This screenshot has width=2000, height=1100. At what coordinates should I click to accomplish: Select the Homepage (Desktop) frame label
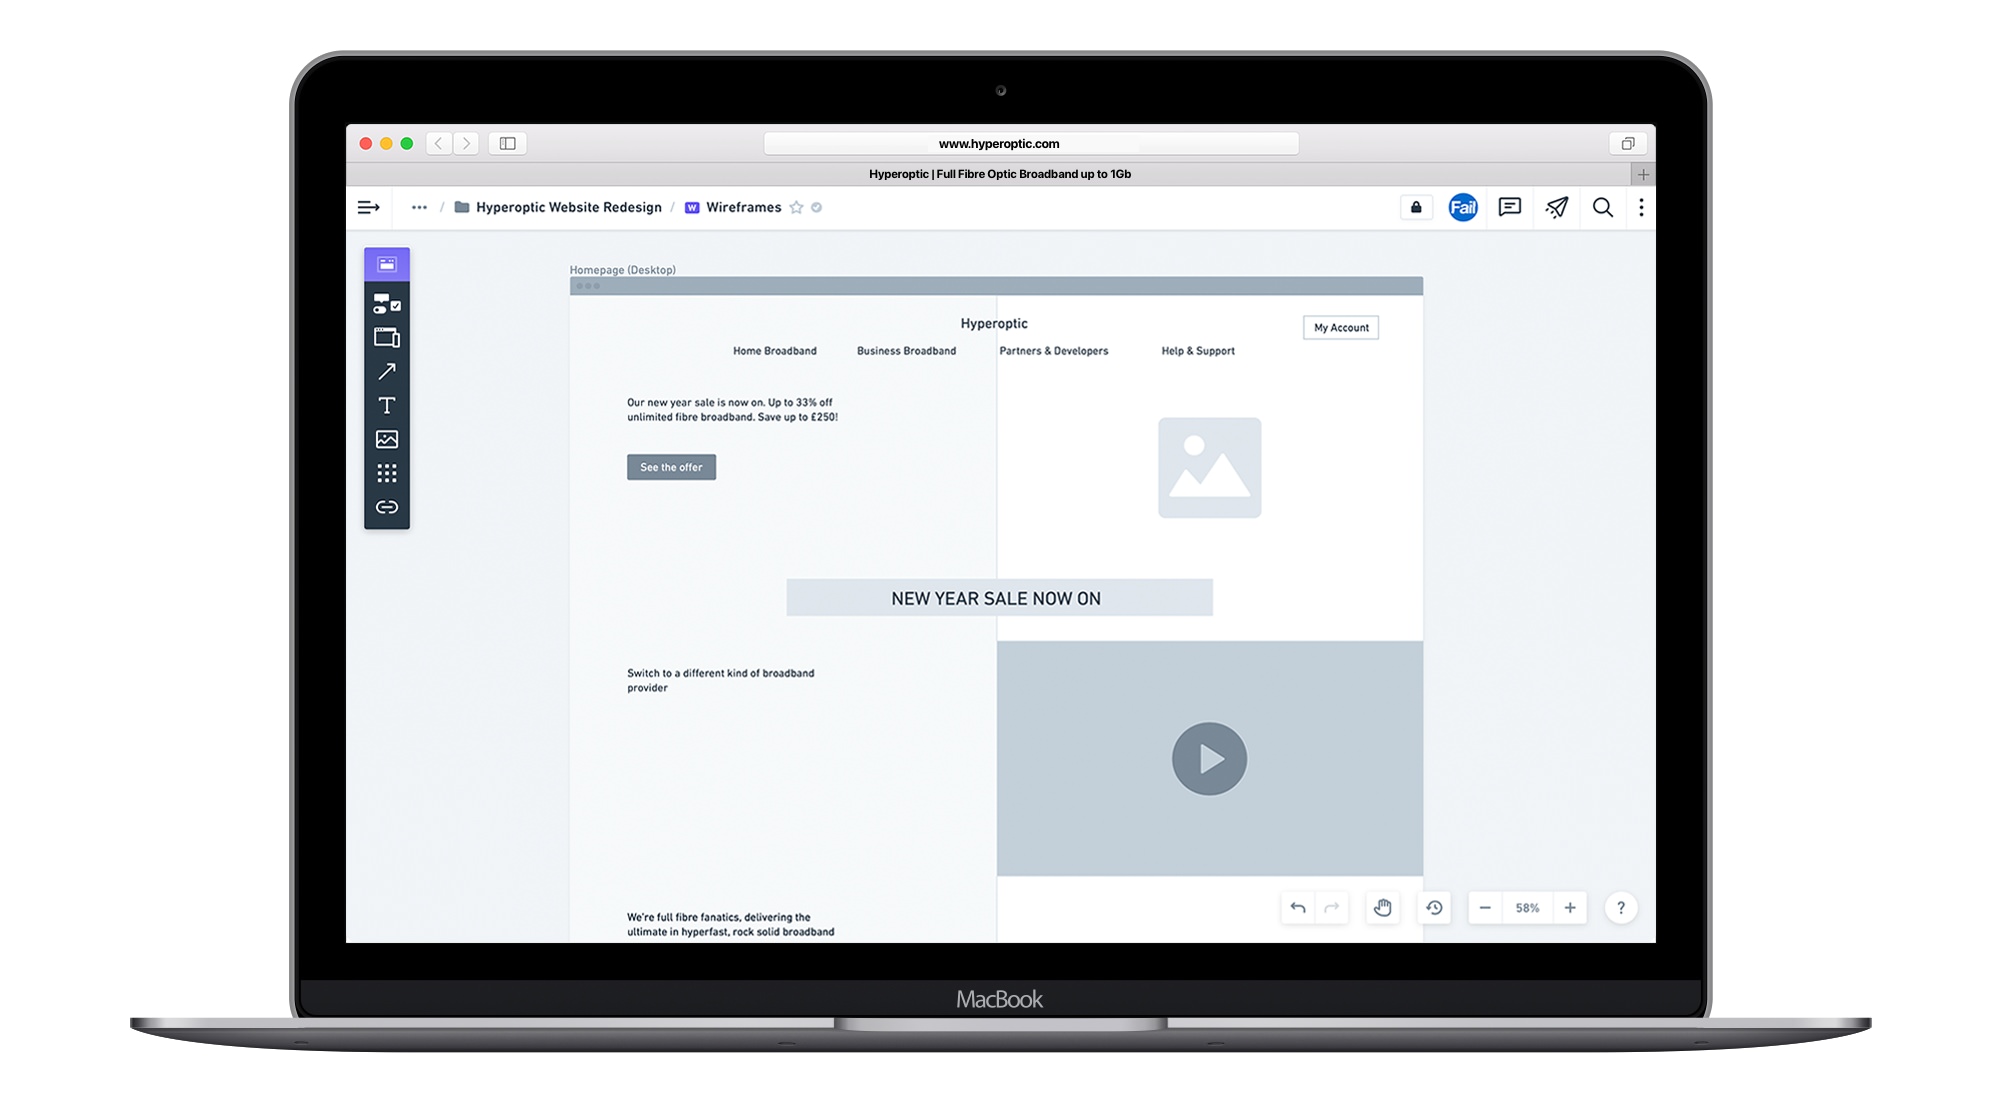[x=623, y=270]
